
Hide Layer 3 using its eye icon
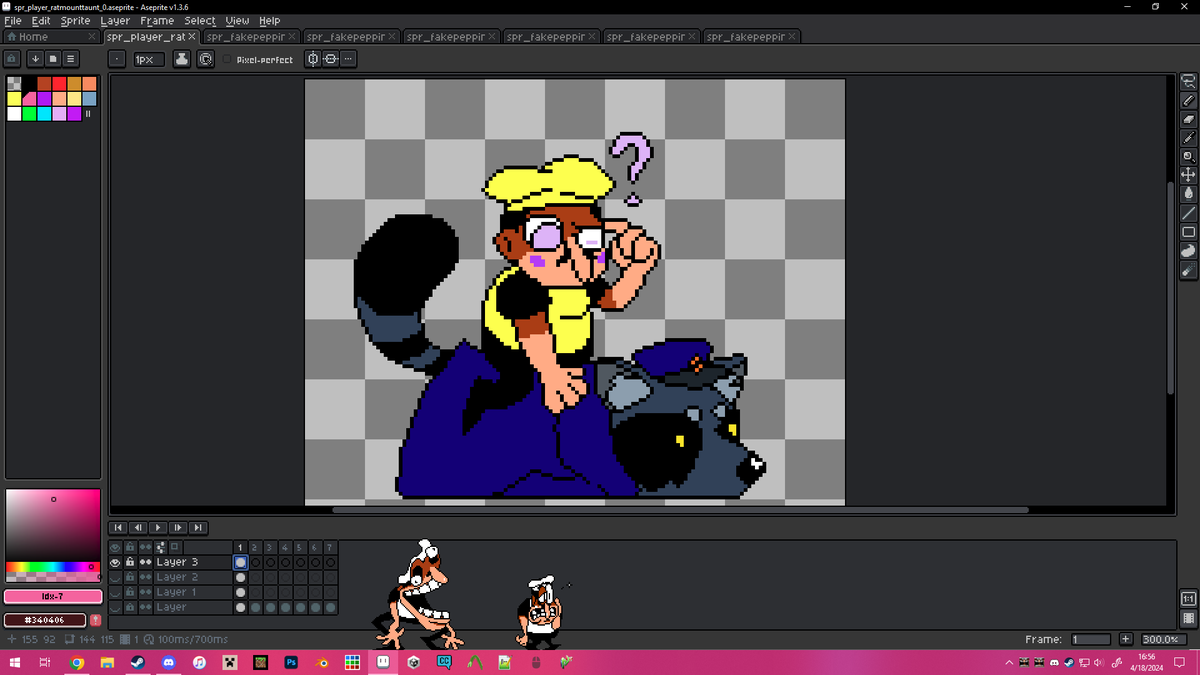coord(115,562)
